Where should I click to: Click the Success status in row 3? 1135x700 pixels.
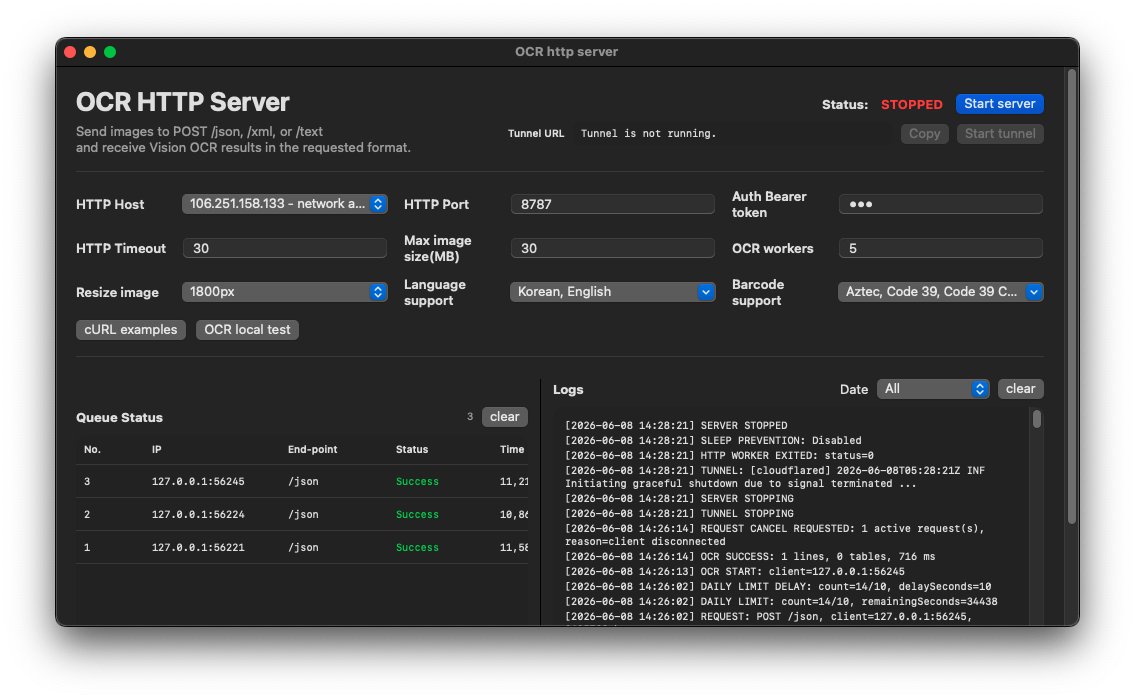[x=417, y=481]
